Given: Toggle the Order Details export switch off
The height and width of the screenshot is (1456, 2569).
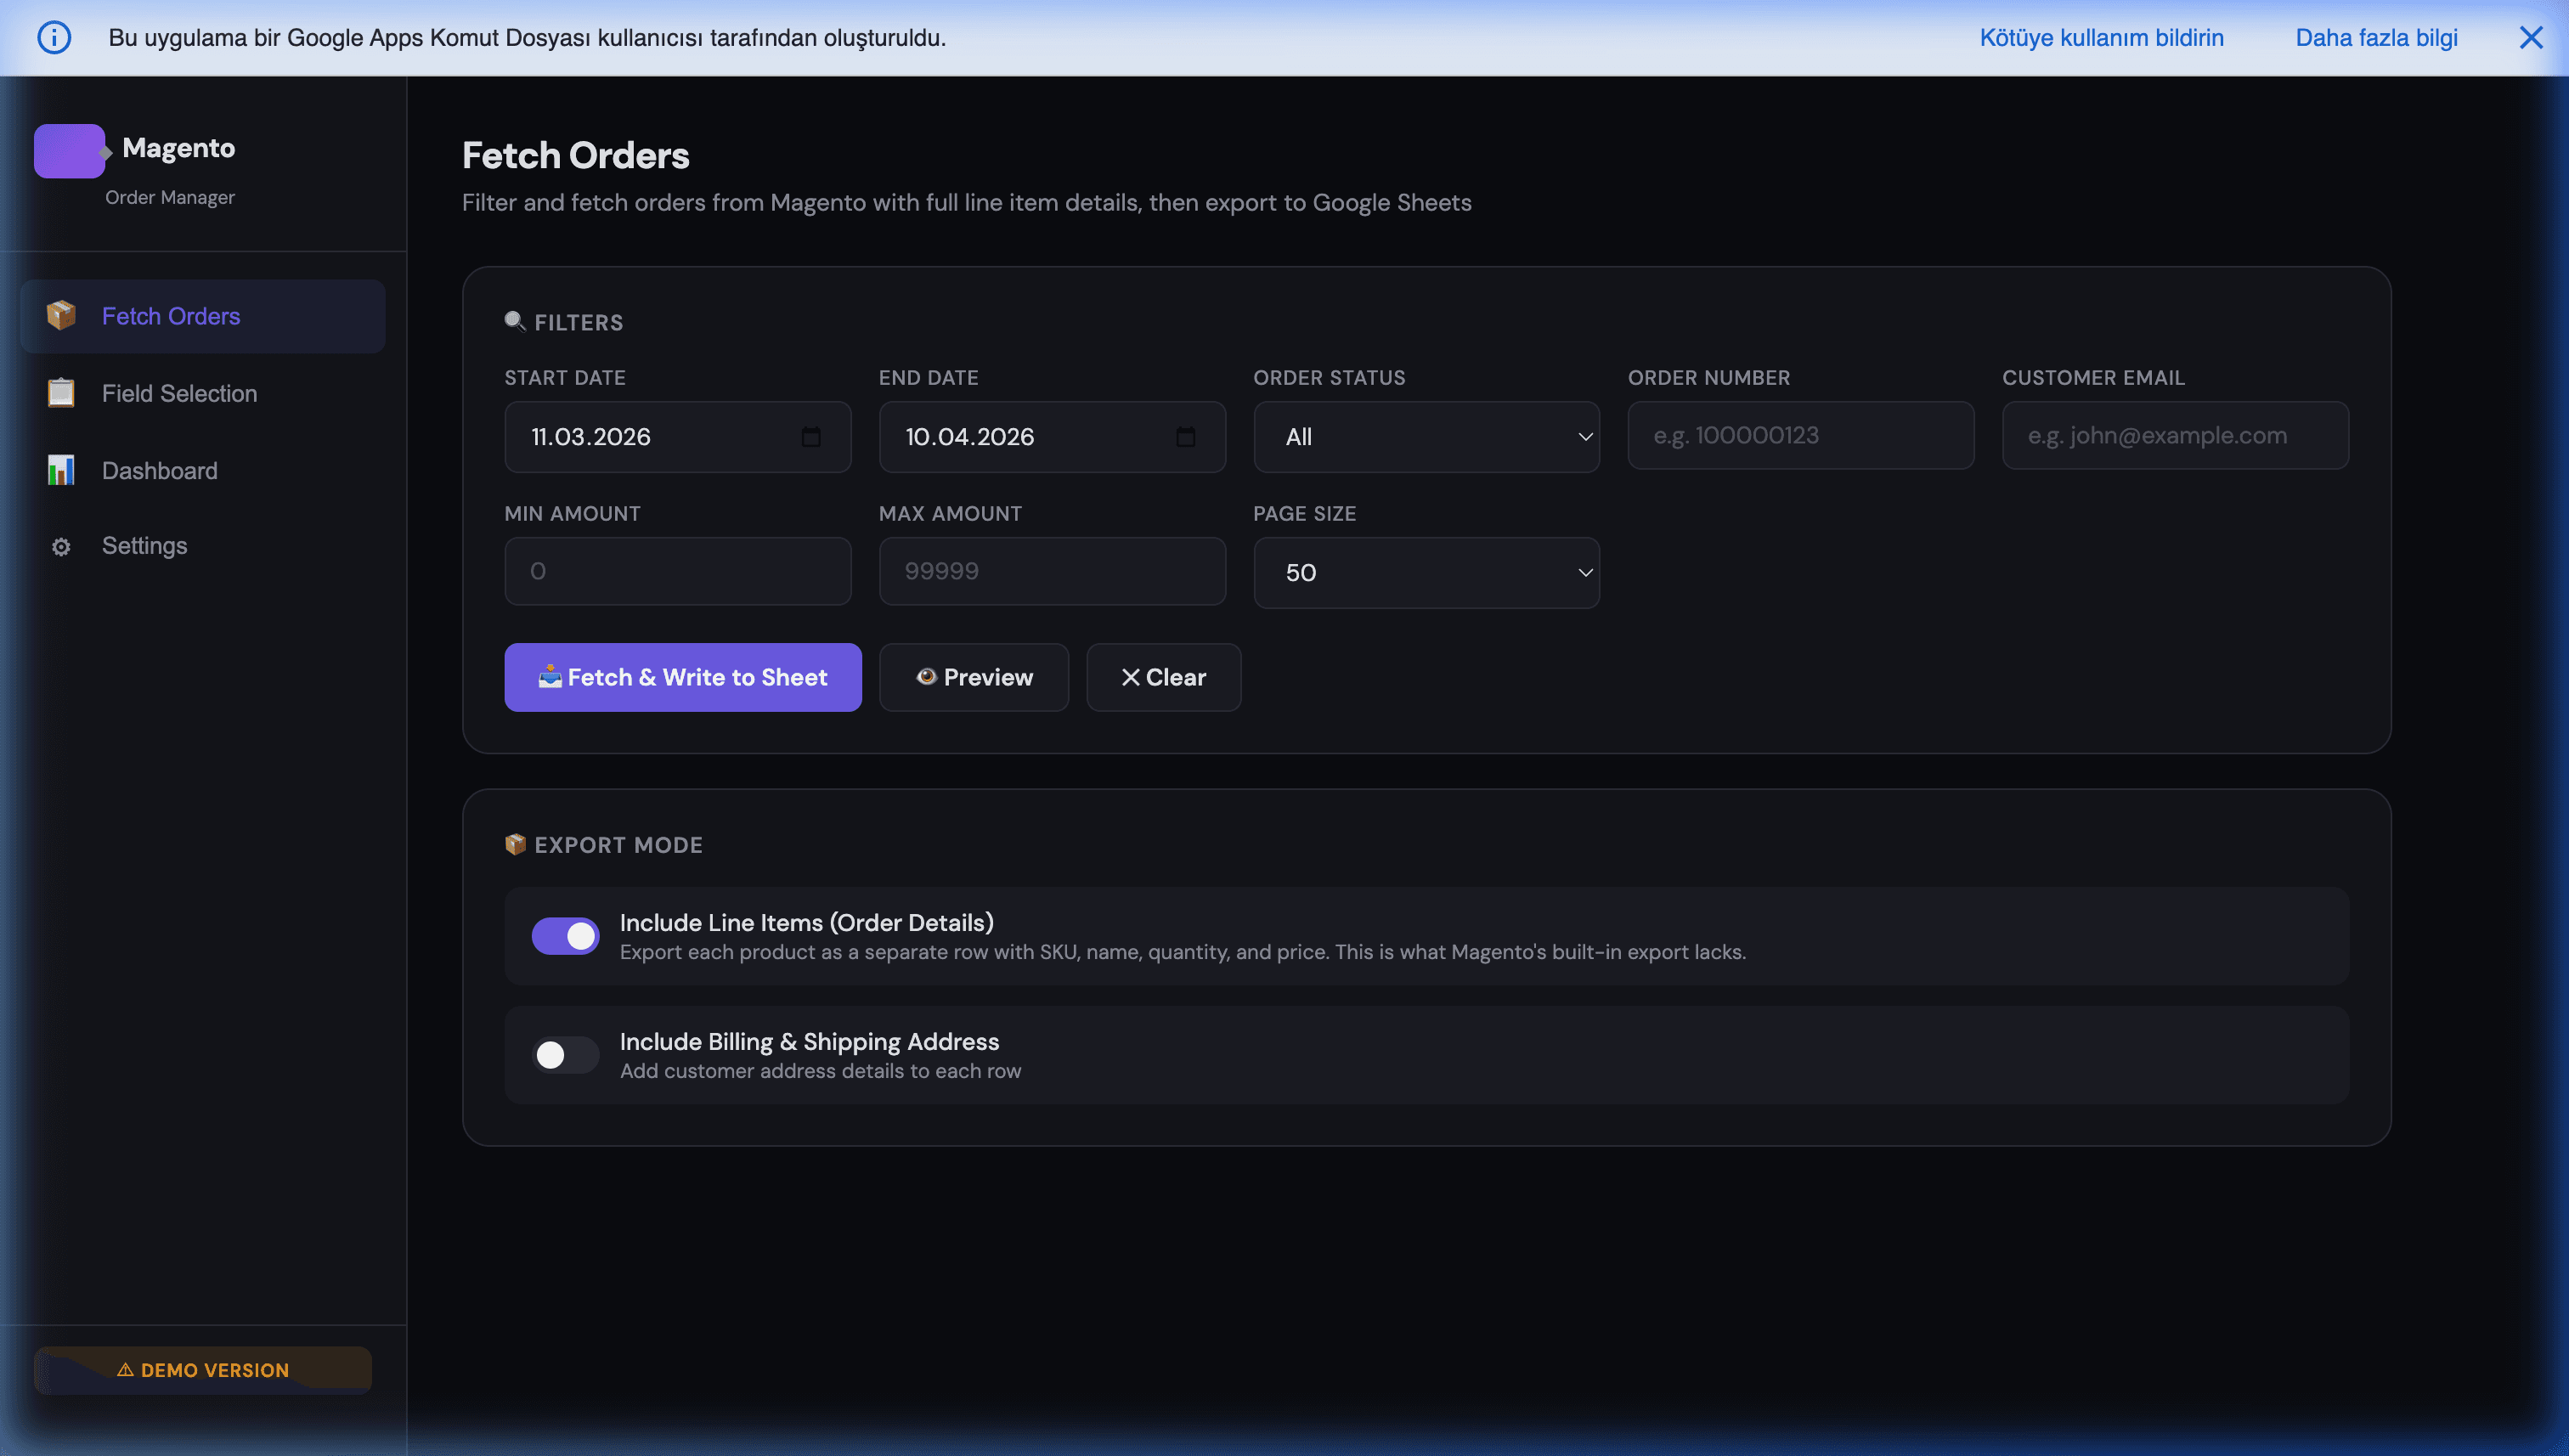Looking at the screenshot, I should pyautogui.click(x=565, y=935).
